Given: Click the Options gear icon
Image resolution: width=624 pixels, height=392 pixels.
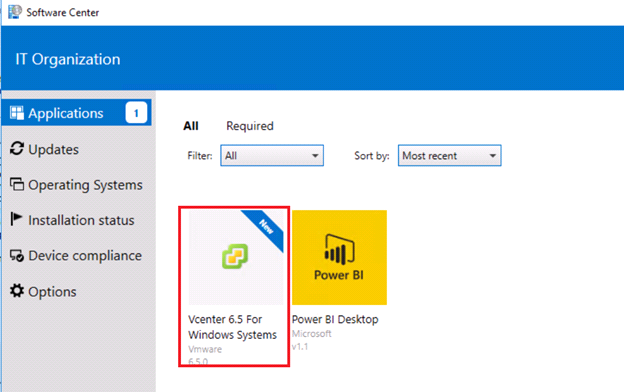Looking at the screenshot, I should 17,291.
